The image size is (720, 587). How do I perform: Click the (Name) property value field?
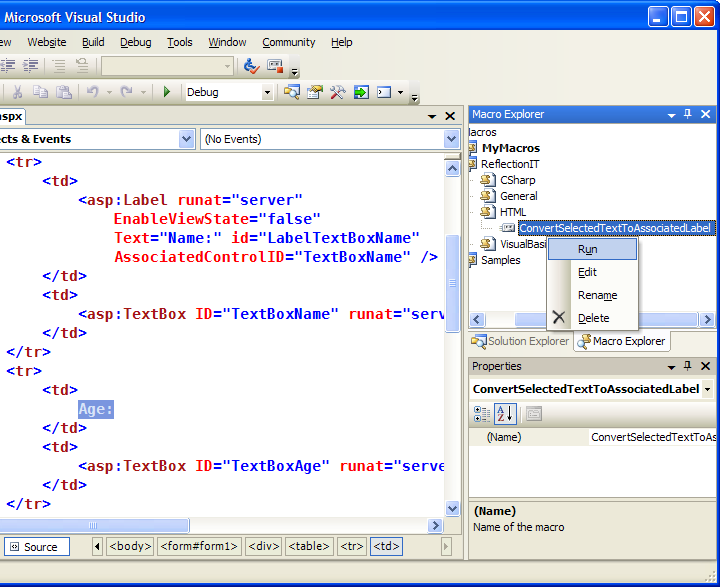653,437
